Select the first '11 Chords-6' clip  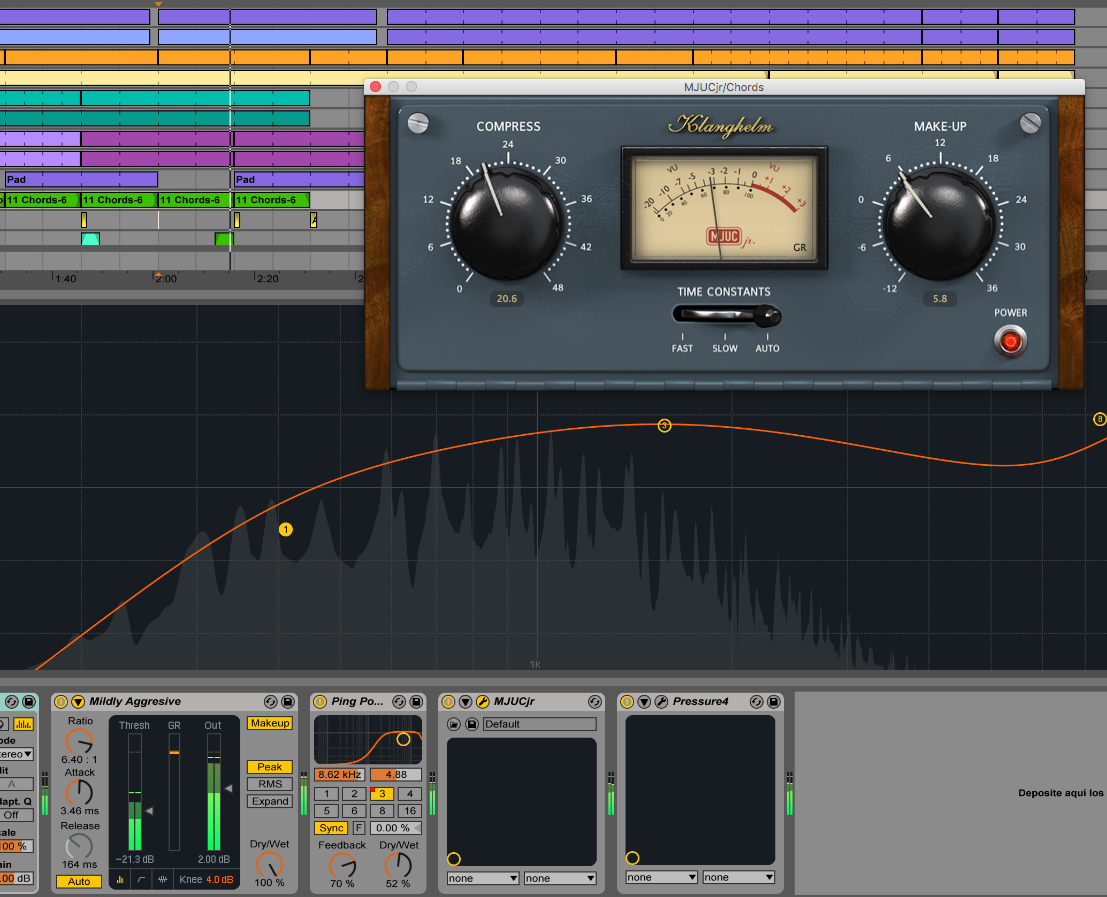point(42,200)
